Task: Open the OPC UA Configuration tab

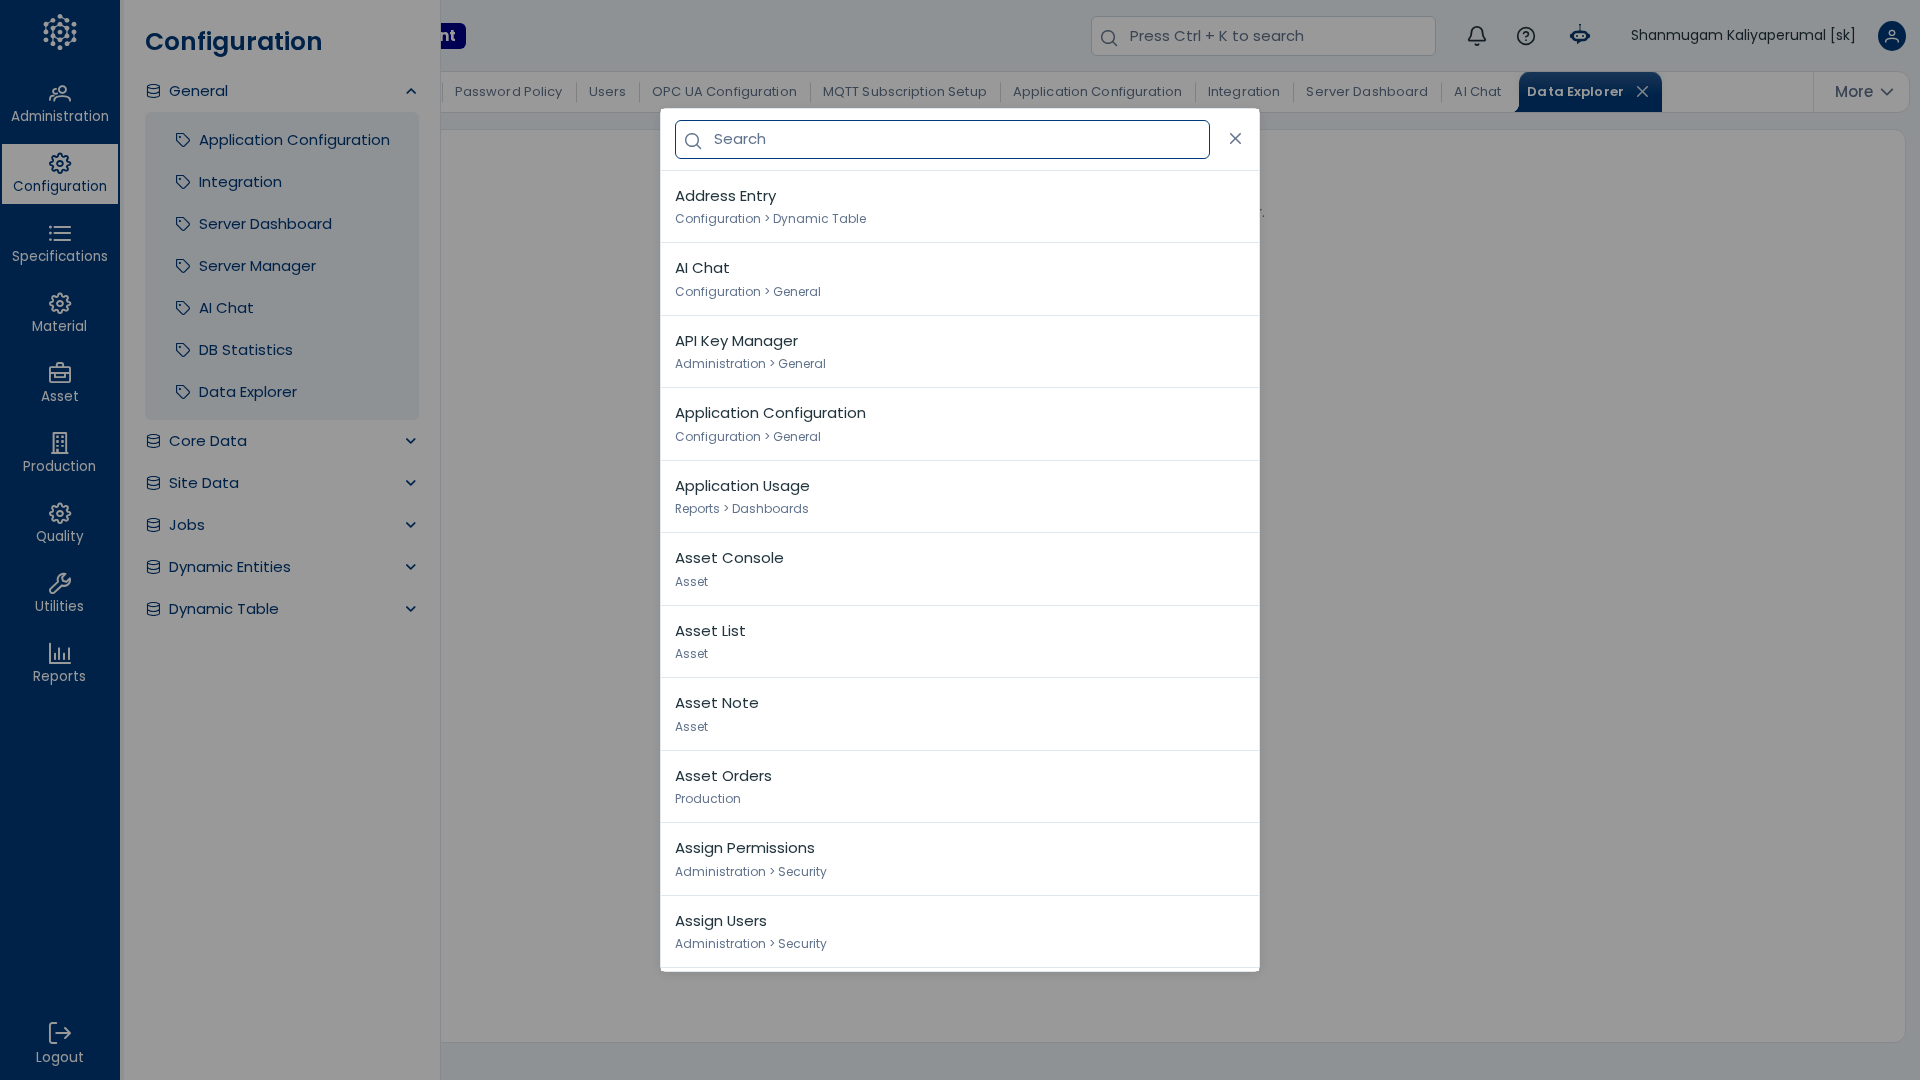Action: click(724, 92)
